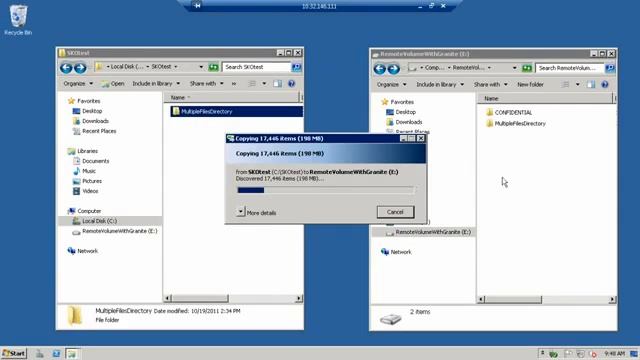The width and height of the screenshot is (640, 360).
Task: Toggle preview pane in SKOtest window
Action: [x=278, y=84]
